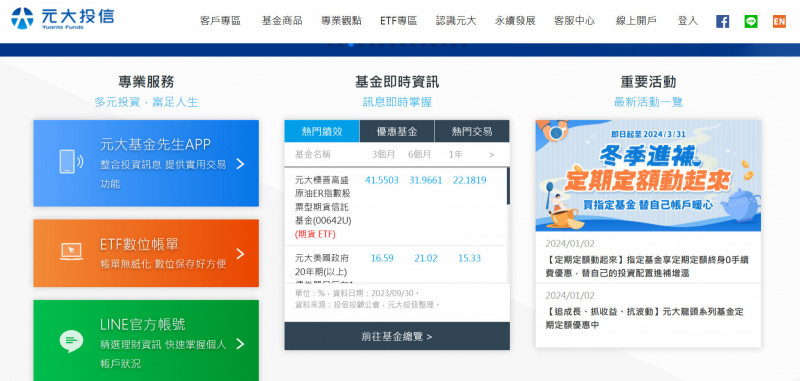Click the fund list vertical scrollbar
The image size is (800, 381).
(x=508, y=186)
